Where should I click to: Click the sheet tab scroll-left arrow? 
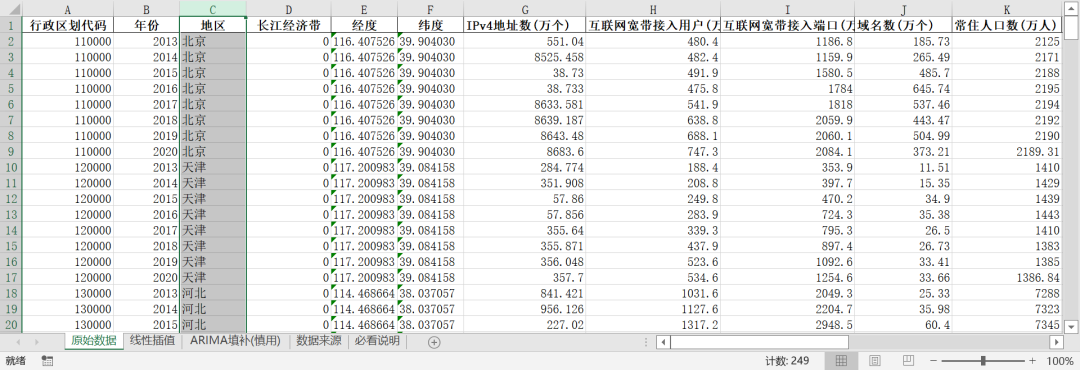tap(17, 342)
